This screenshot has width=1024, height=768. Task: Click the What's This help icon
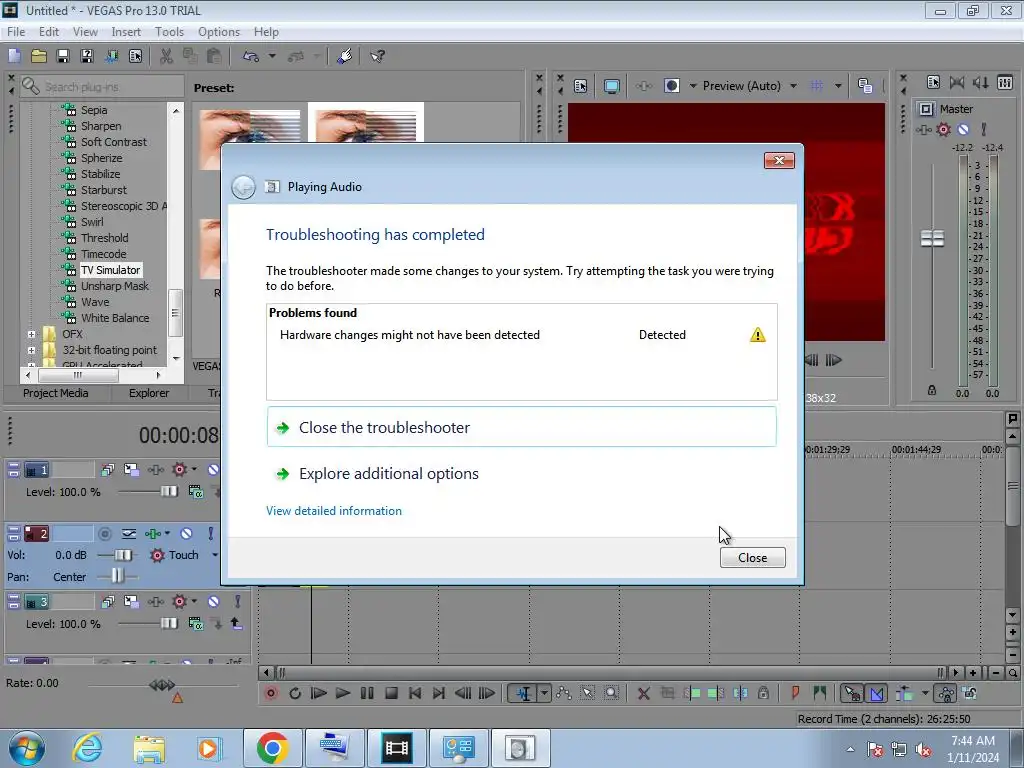(x=377, y=56)
